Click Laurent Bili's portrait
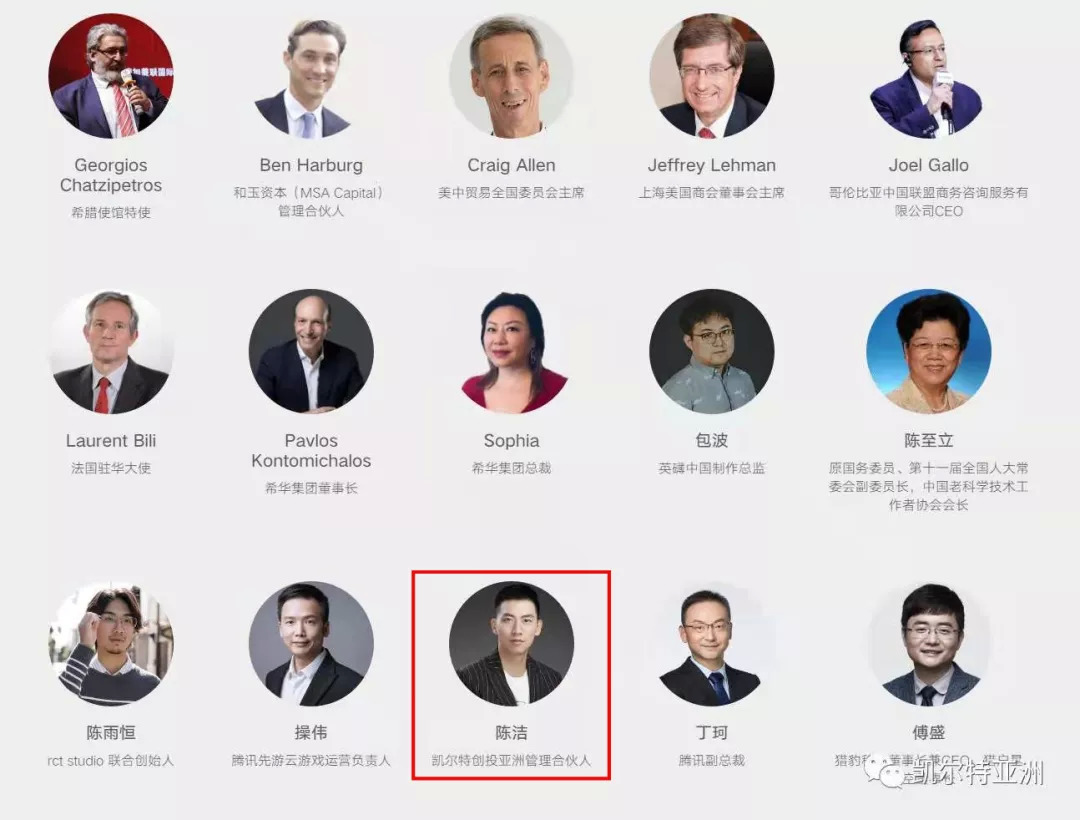The height and width of the screenshot is (820, 1080). click(x=111, y=351)
